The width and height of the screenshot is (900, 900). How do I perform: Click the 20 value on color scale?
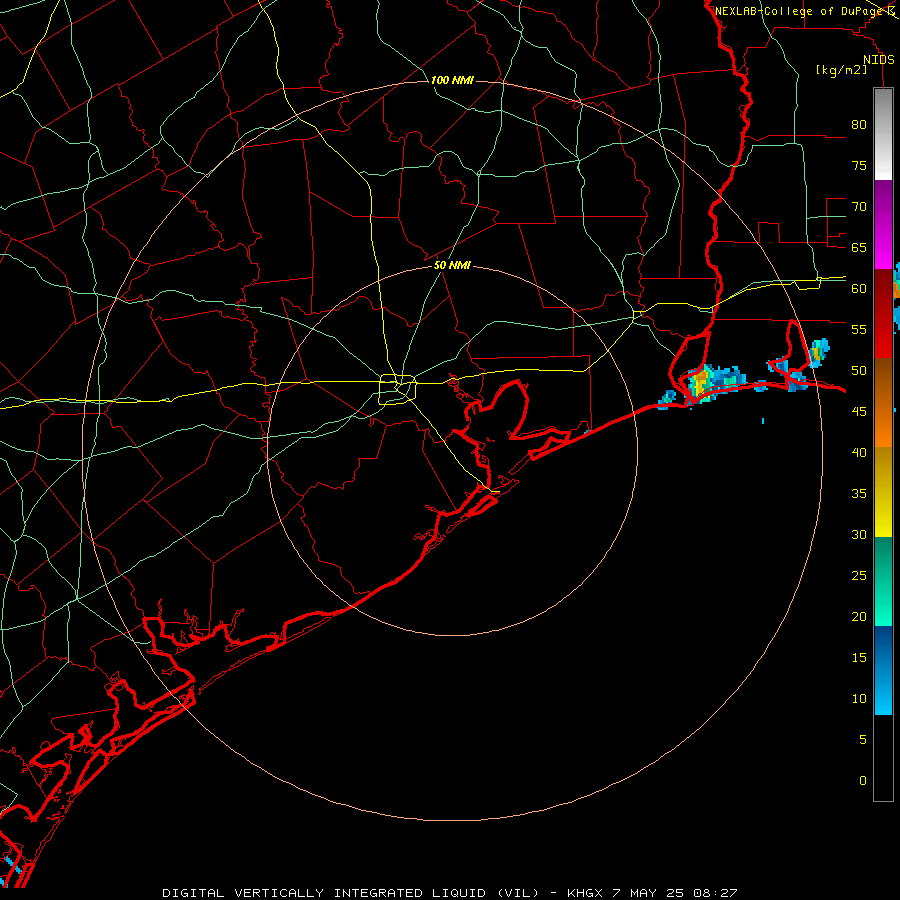point(859,616)
